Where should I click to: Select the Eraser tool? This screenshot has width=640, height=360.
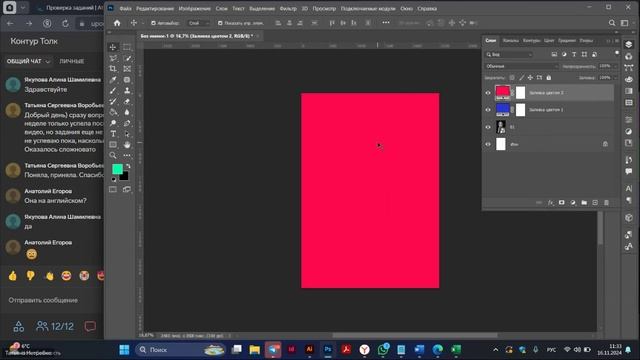[x=127, y=102]
